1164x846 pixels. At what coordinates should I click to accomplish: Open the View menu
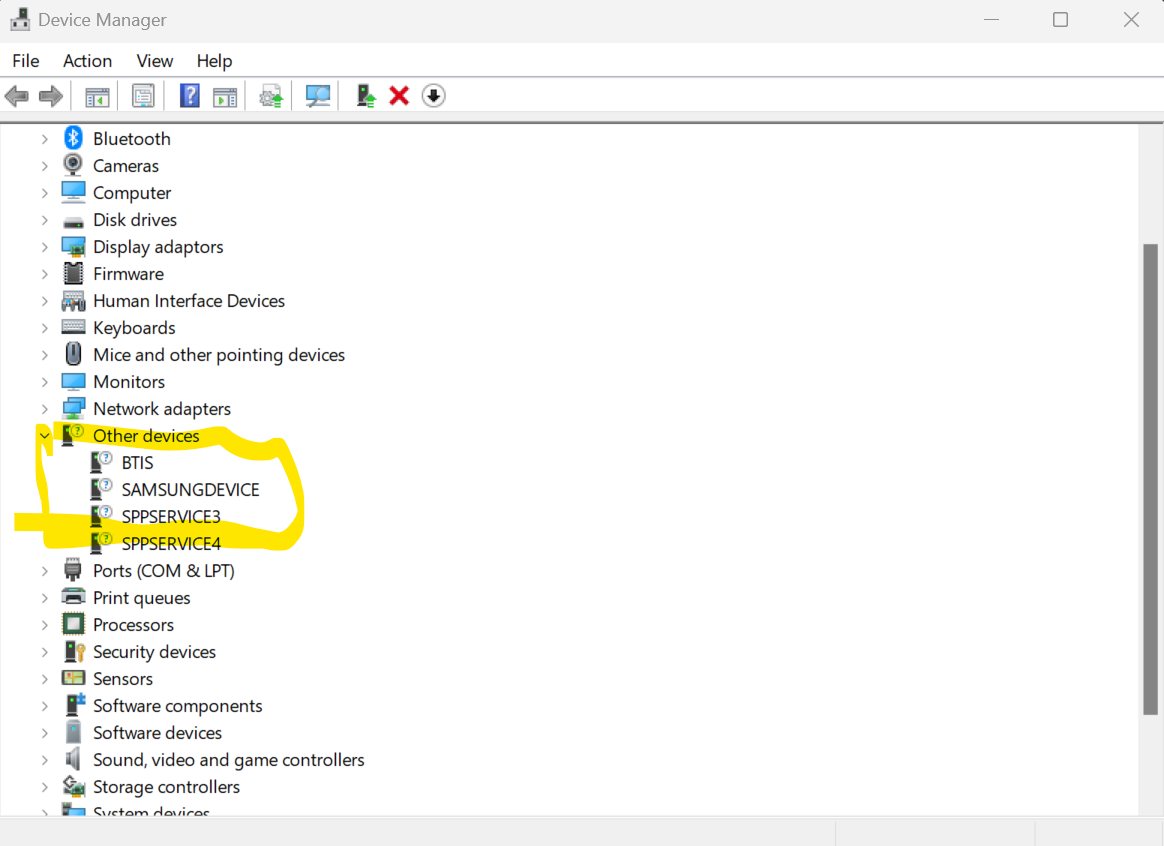154,61
